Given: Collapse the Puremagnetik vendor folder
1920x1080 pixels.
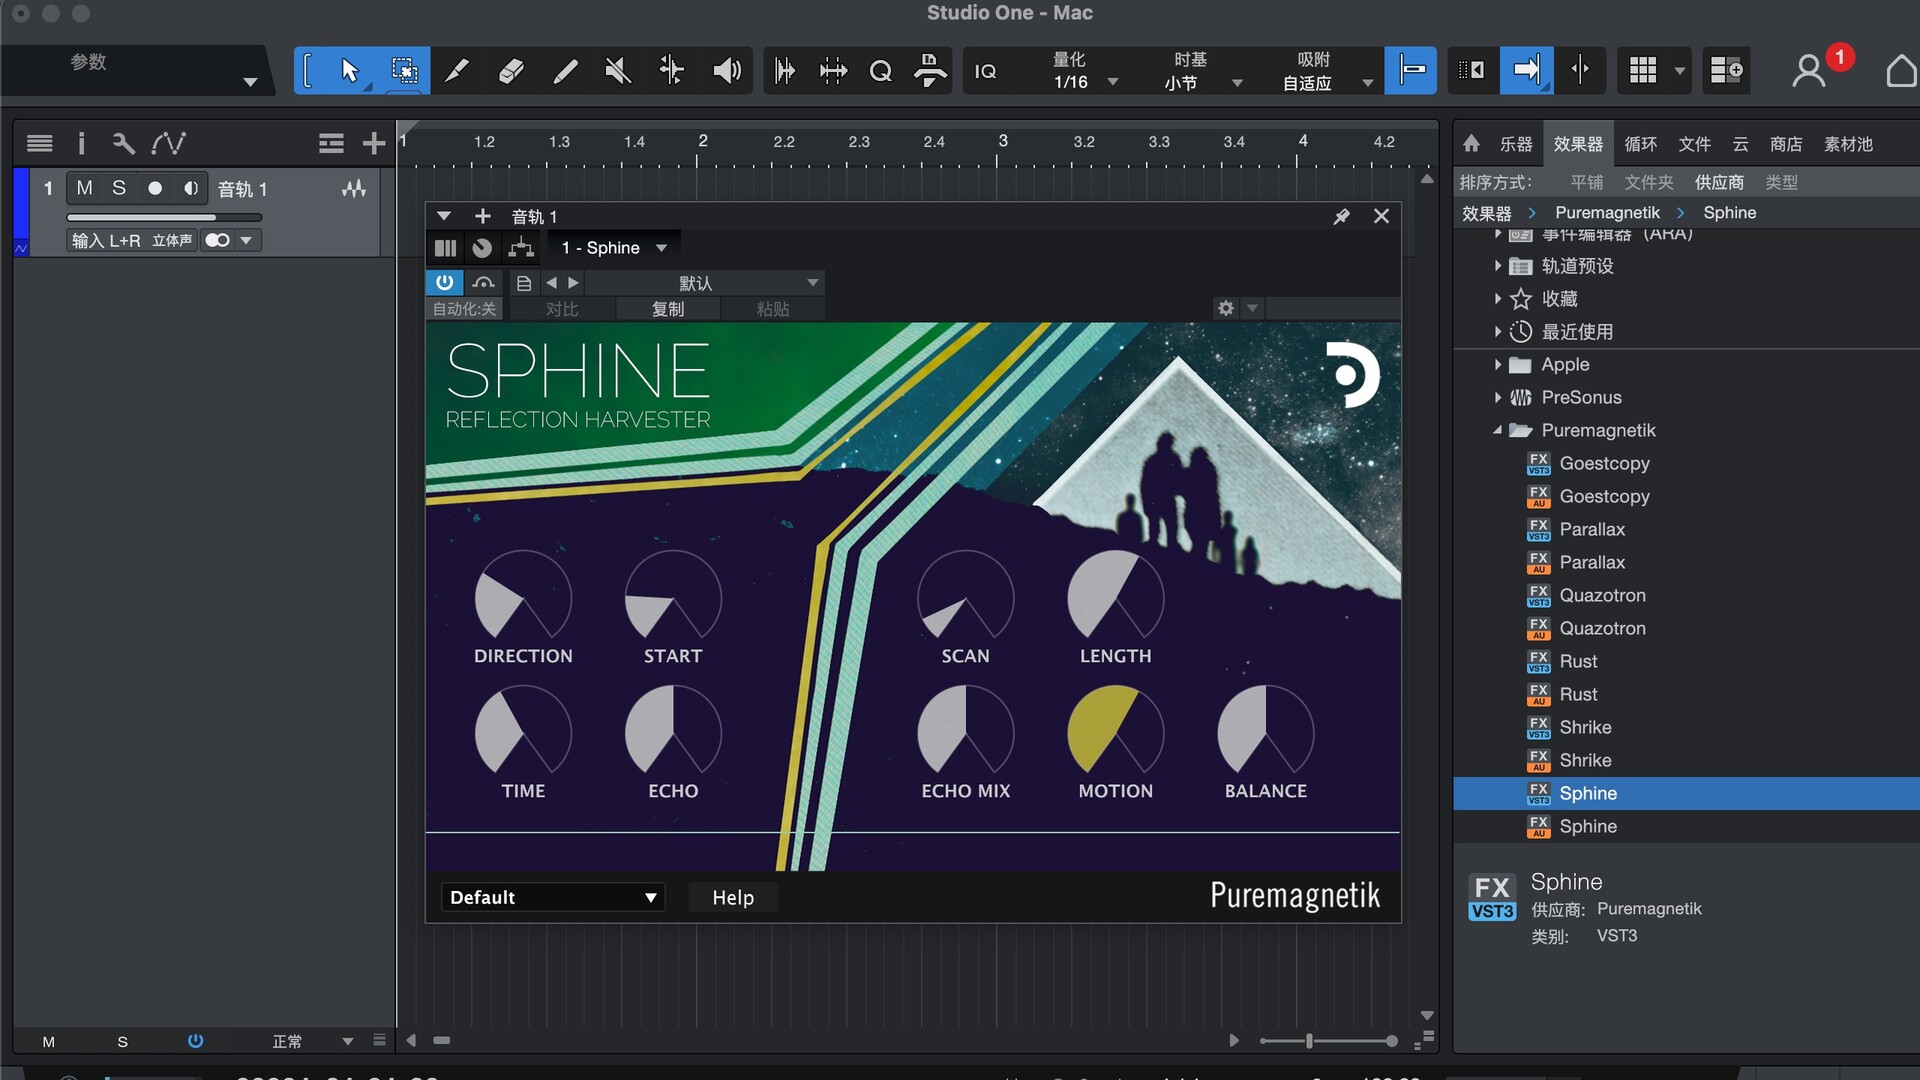Looking at the screenshot, I should (x=1498, y=431).
